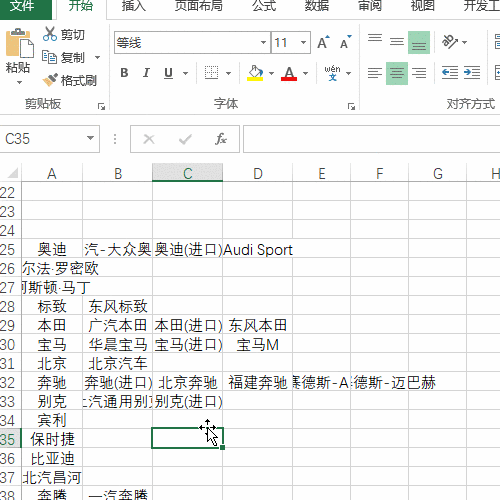Select cell containing 福建奔驰

[x=258, y=382]
